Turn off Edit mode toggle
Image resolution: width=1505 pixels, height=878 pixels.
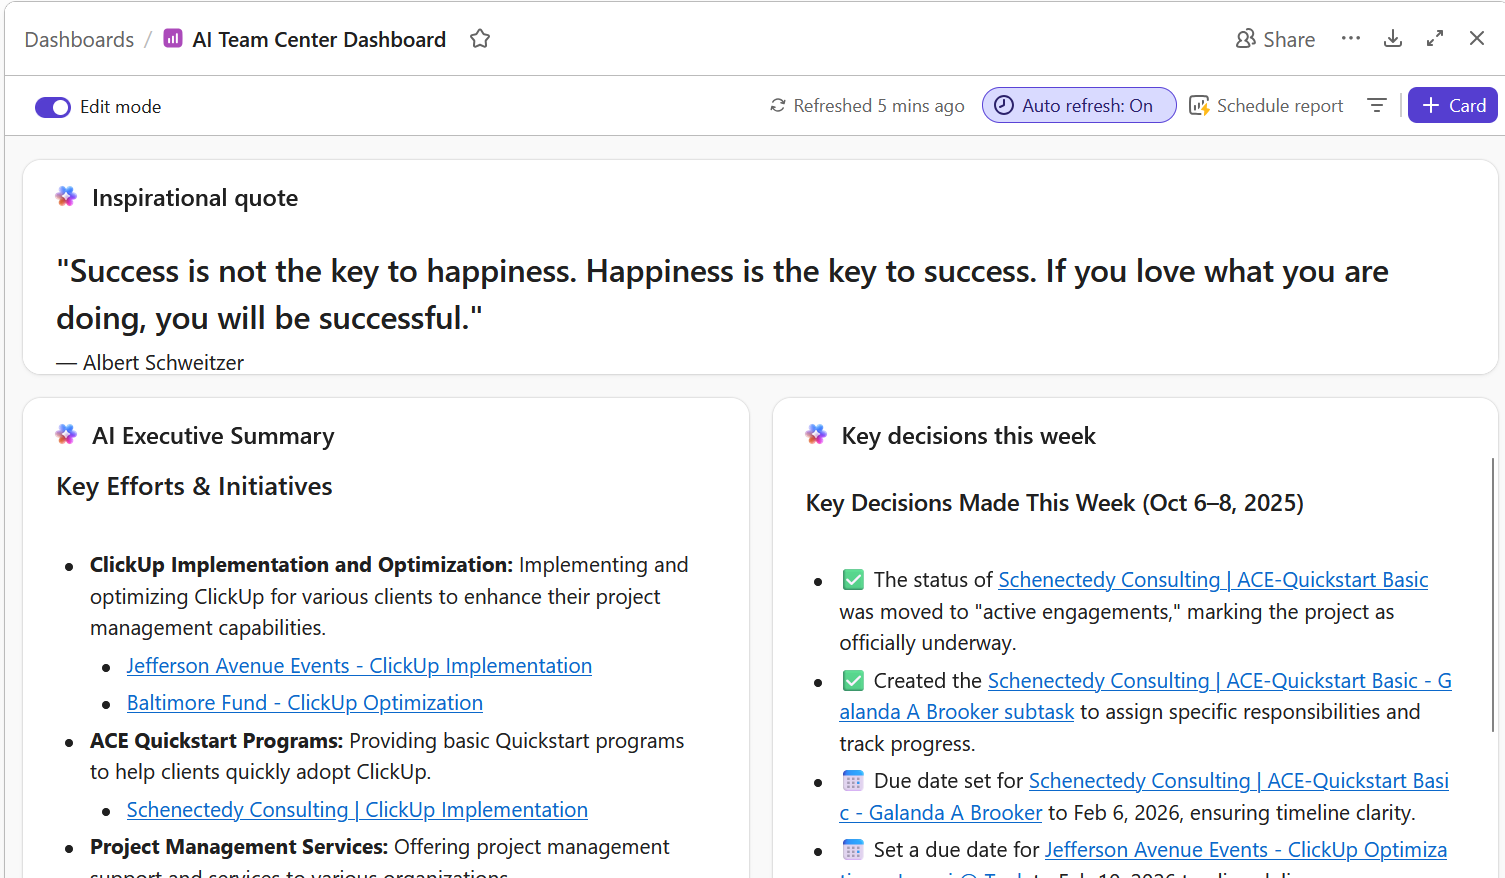tap(53, 107)
